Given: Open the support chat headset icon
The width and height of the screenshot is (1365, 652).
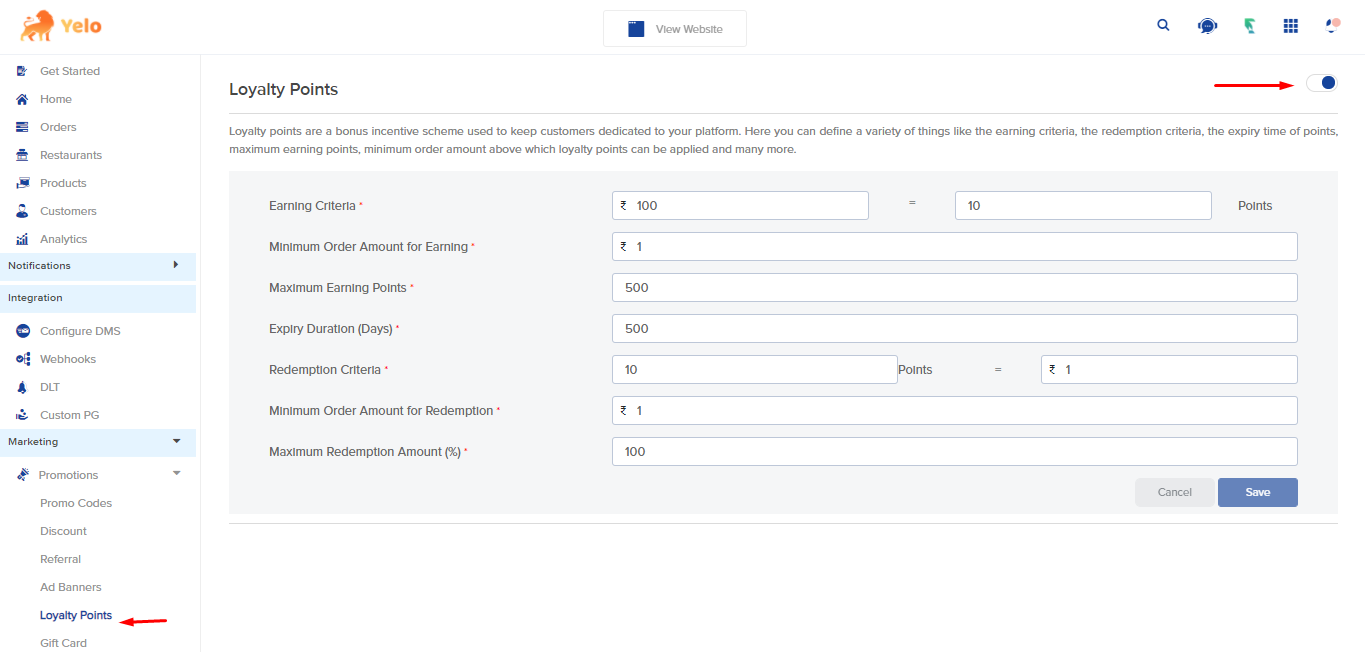Looking at the screenshot, I should (x=1207, y=27).
